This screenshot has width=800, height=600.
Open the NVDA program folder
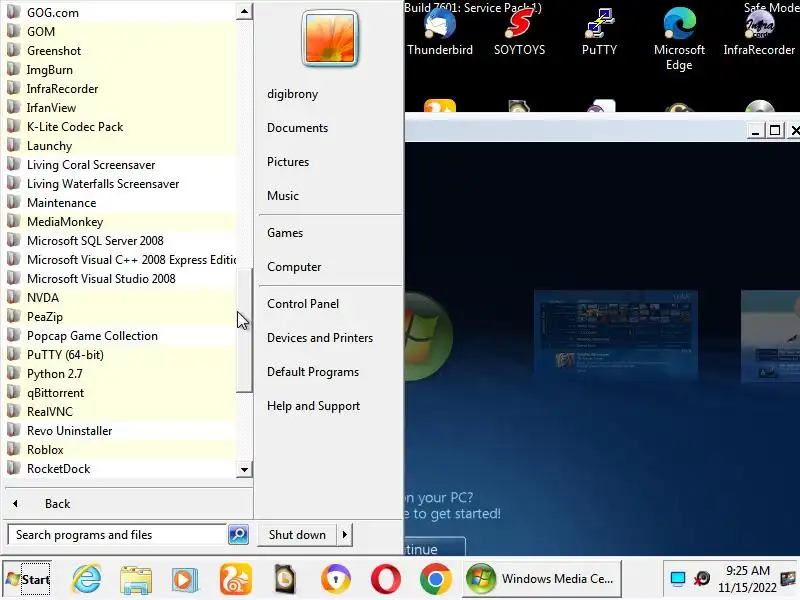[120, 297]
